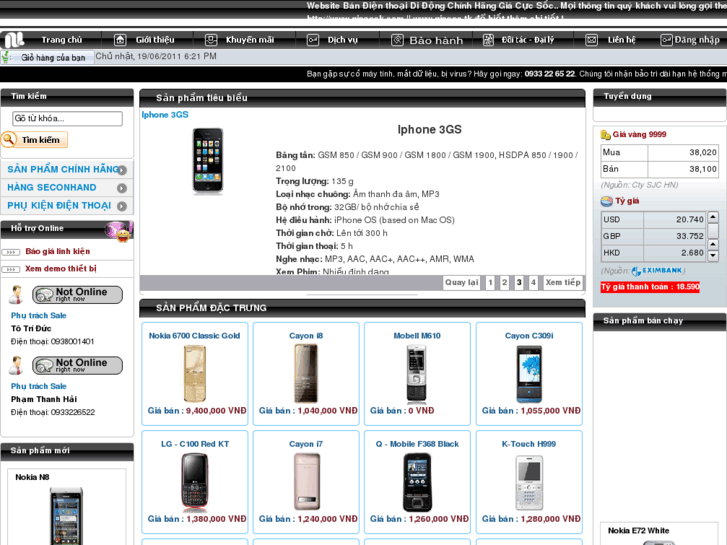Open the Trang chủ menu

pyautogui.click(x=62, y=40)
